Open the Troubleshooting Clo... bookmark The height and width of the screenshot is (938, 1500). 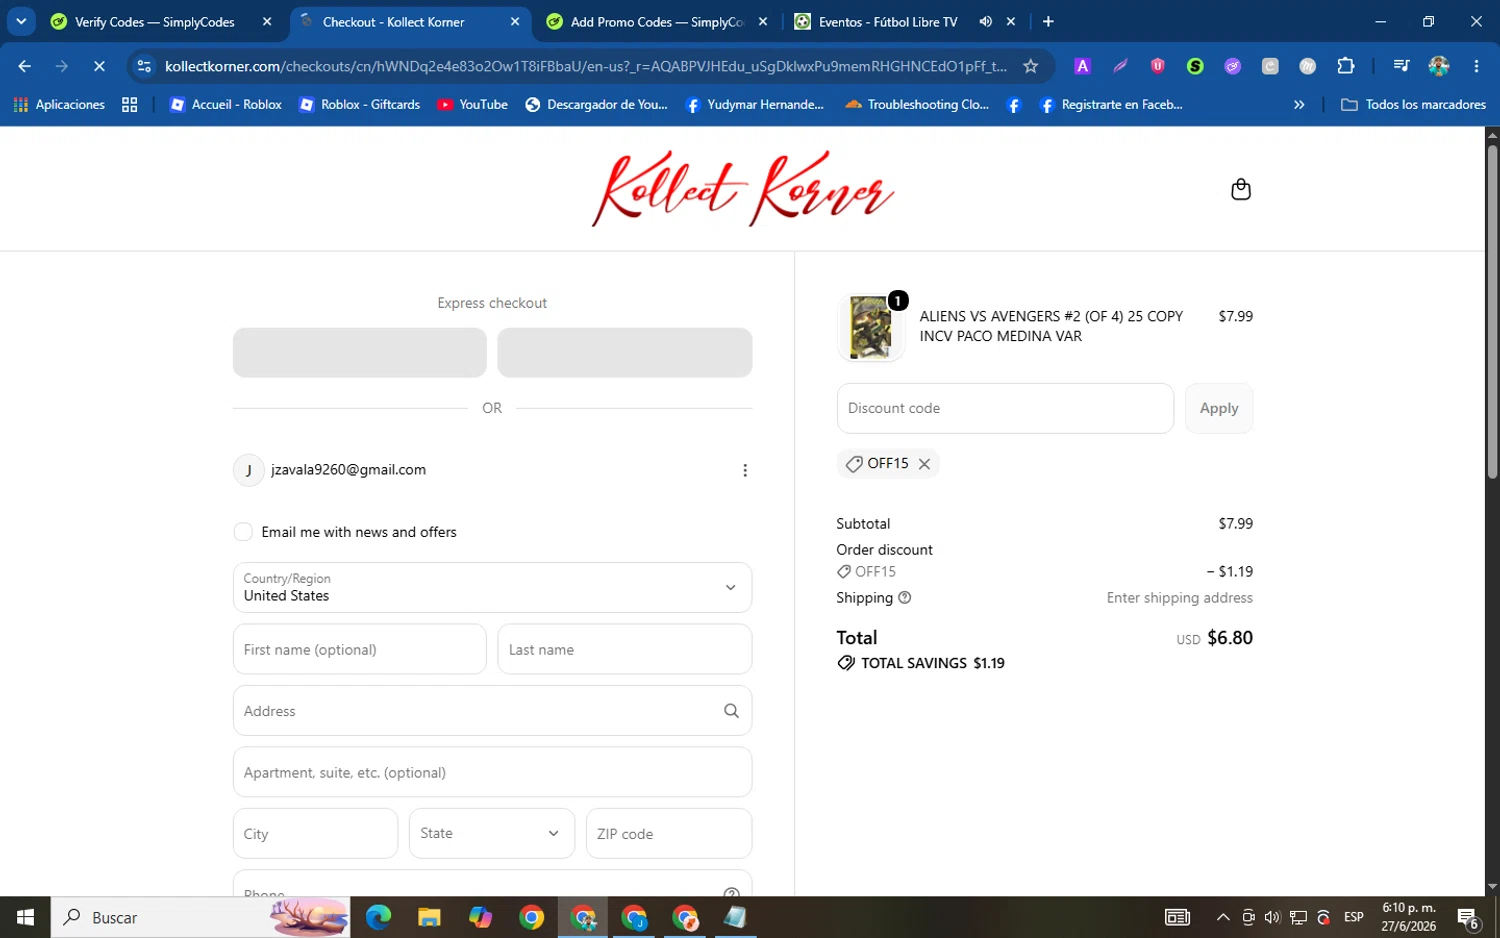(917, 104)
